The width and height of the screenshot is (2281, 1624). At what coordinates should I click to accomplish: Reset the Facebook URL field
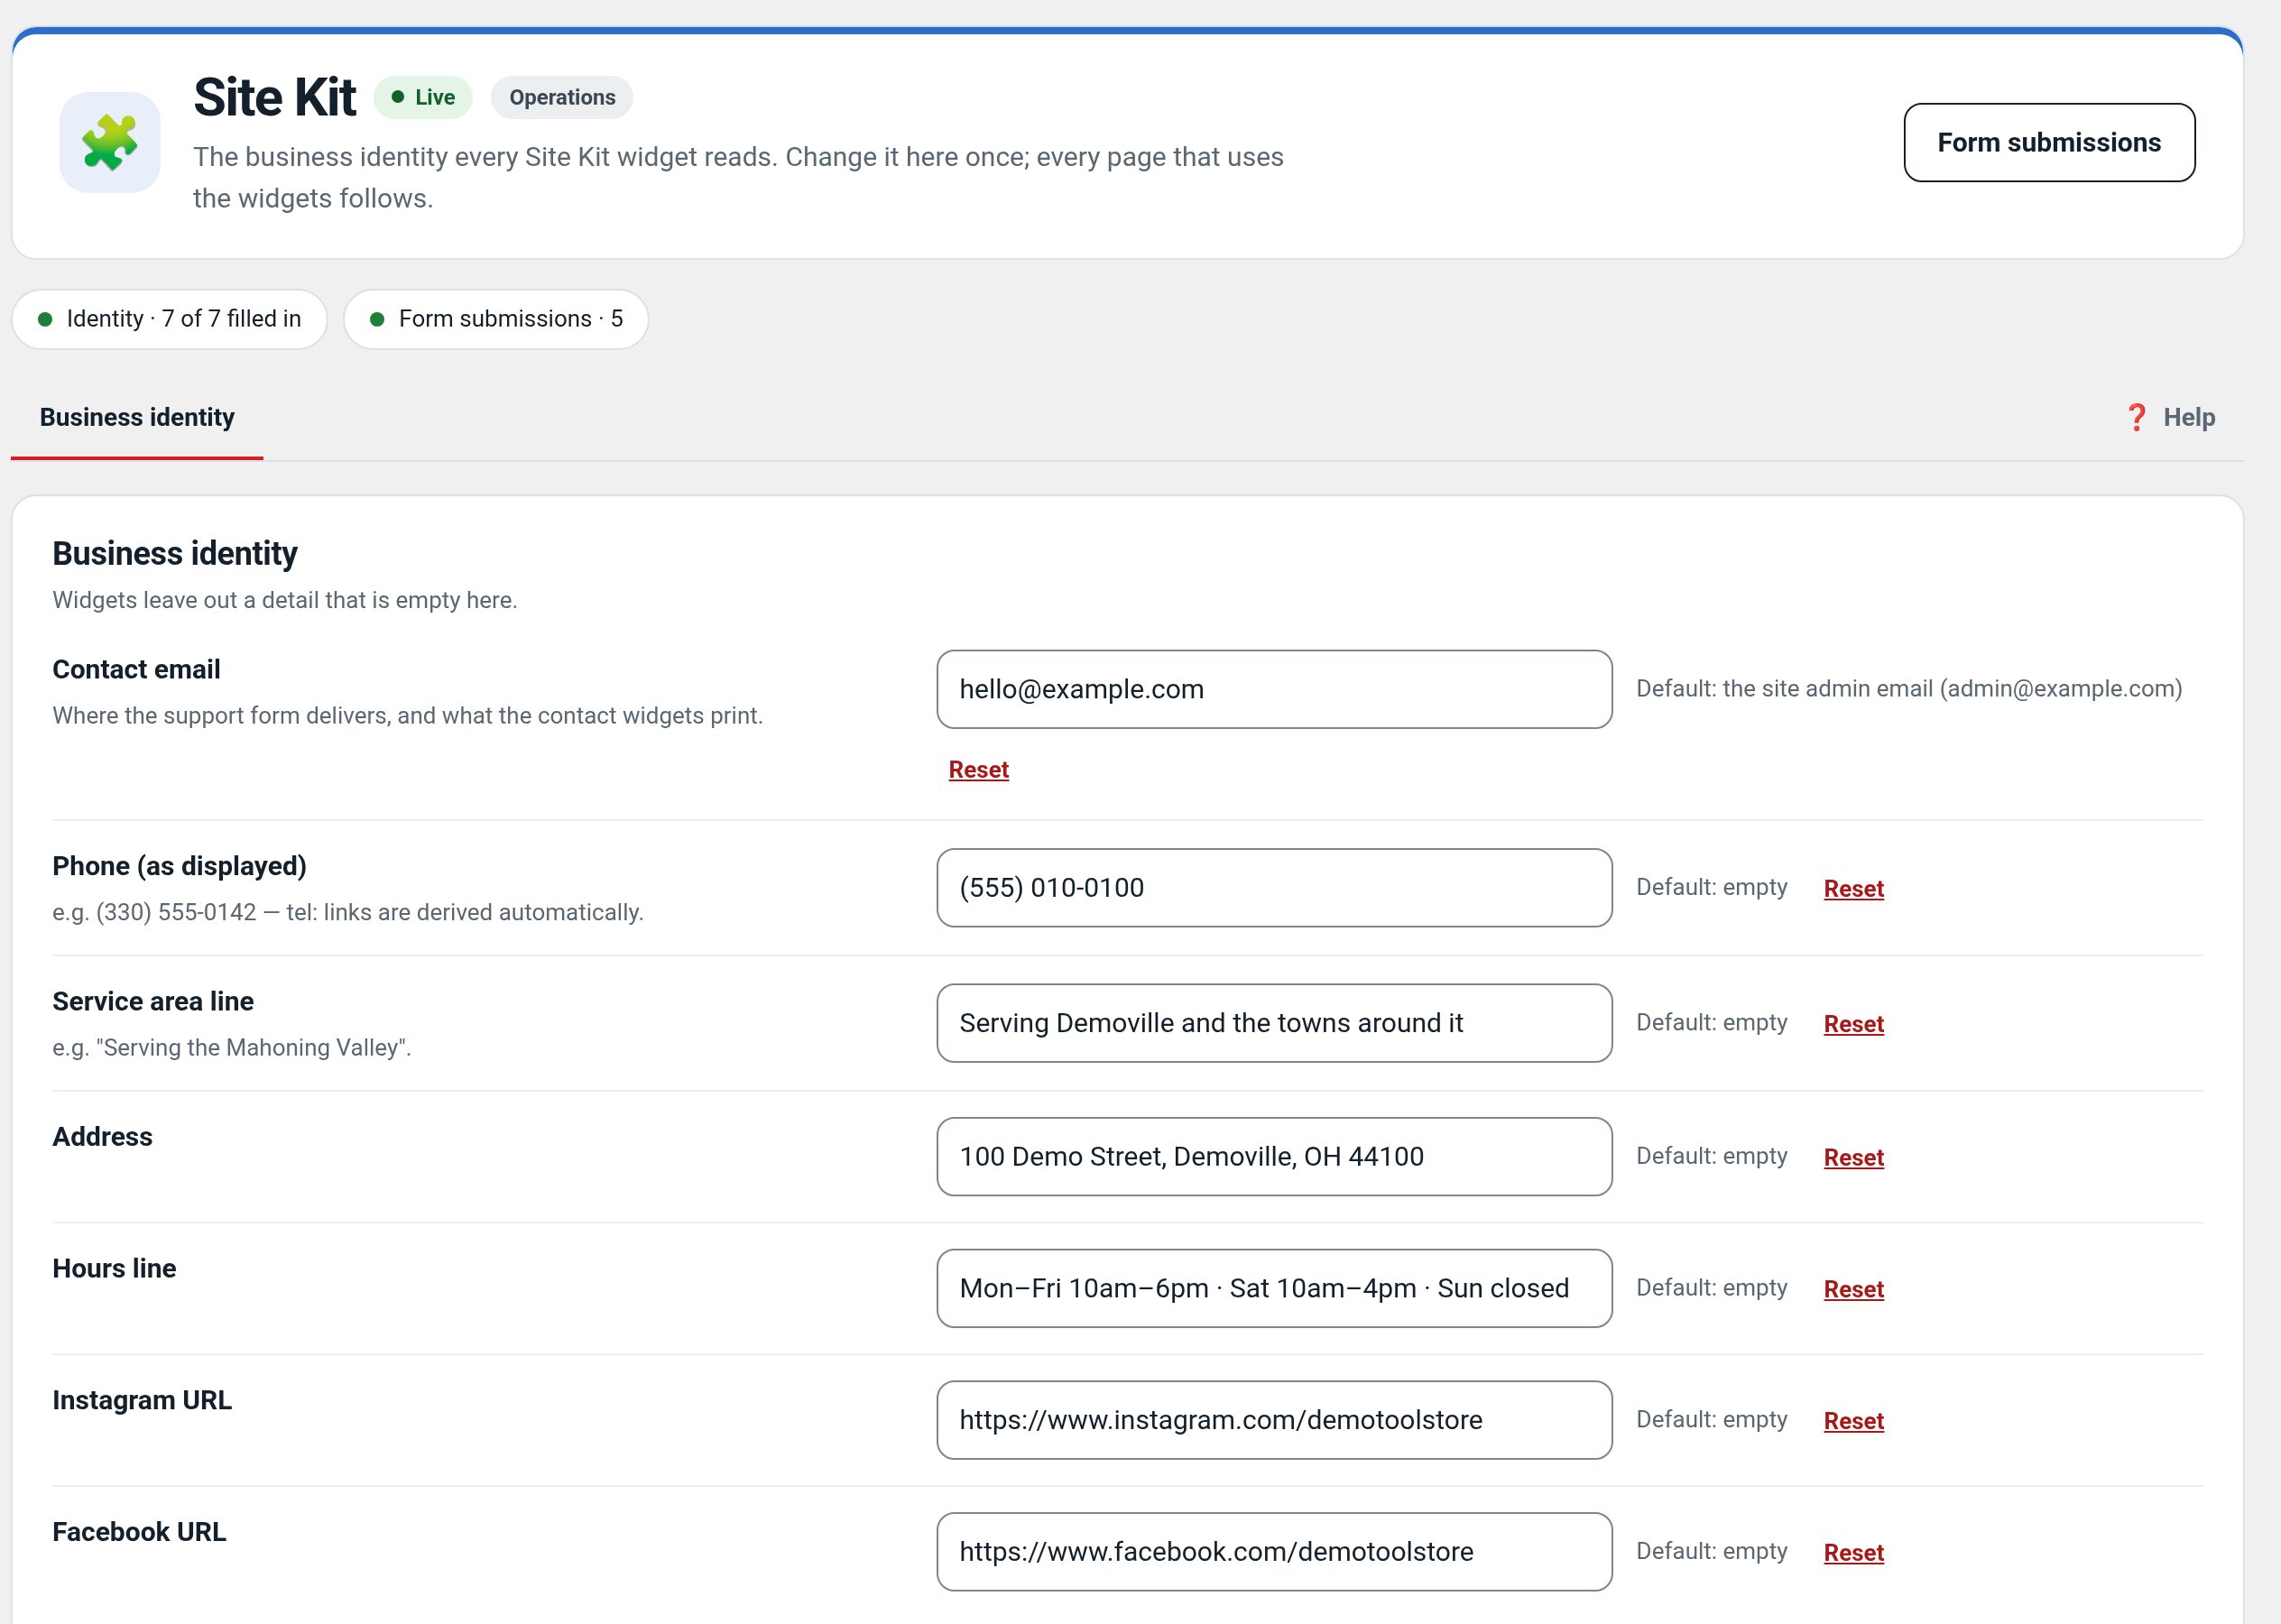click(1853, 1553)
